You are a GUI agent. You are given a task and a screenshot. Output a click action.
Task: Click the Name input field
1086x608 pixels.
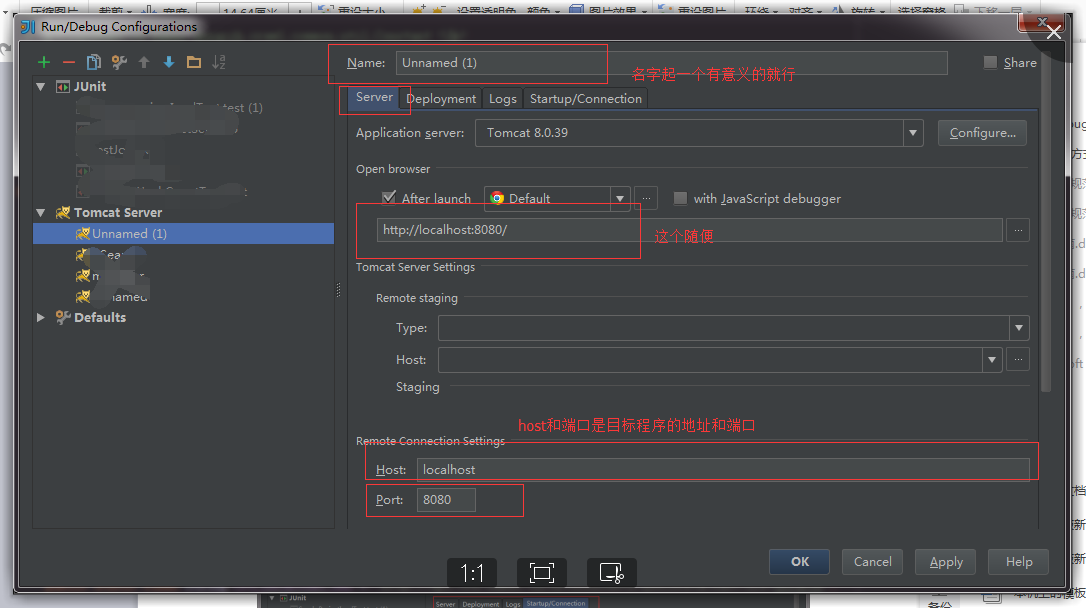(x=671, y=63)
